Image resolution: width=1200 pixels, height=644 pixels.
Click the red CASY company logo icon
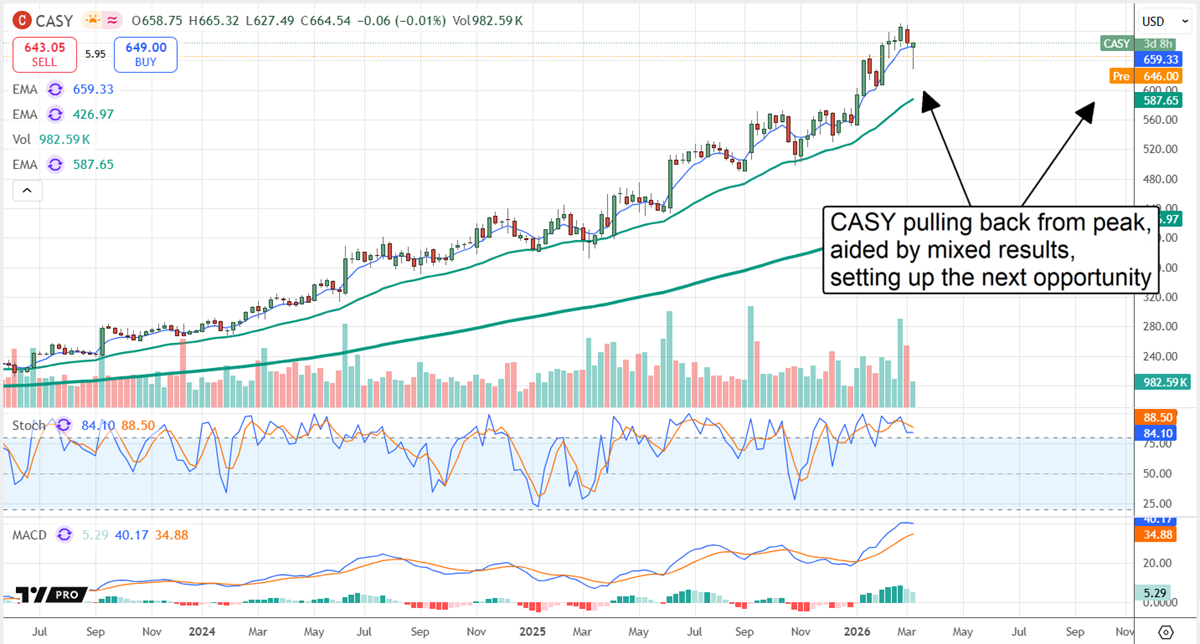(21, 19)
